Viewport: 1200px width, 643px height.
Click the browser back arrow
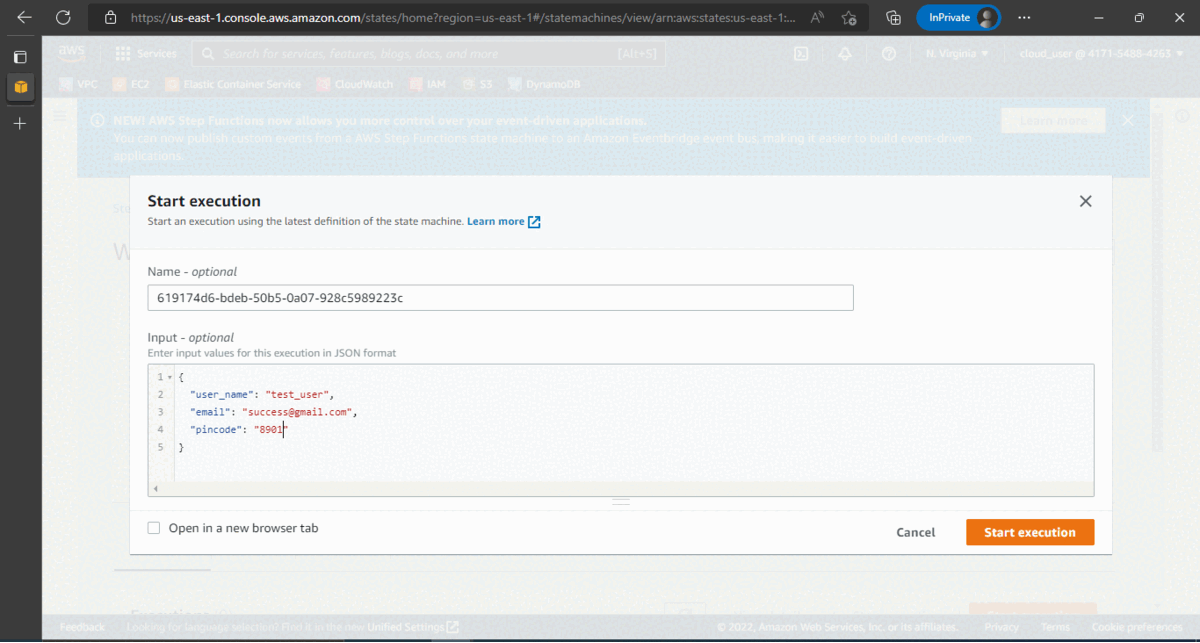[24, 17]
